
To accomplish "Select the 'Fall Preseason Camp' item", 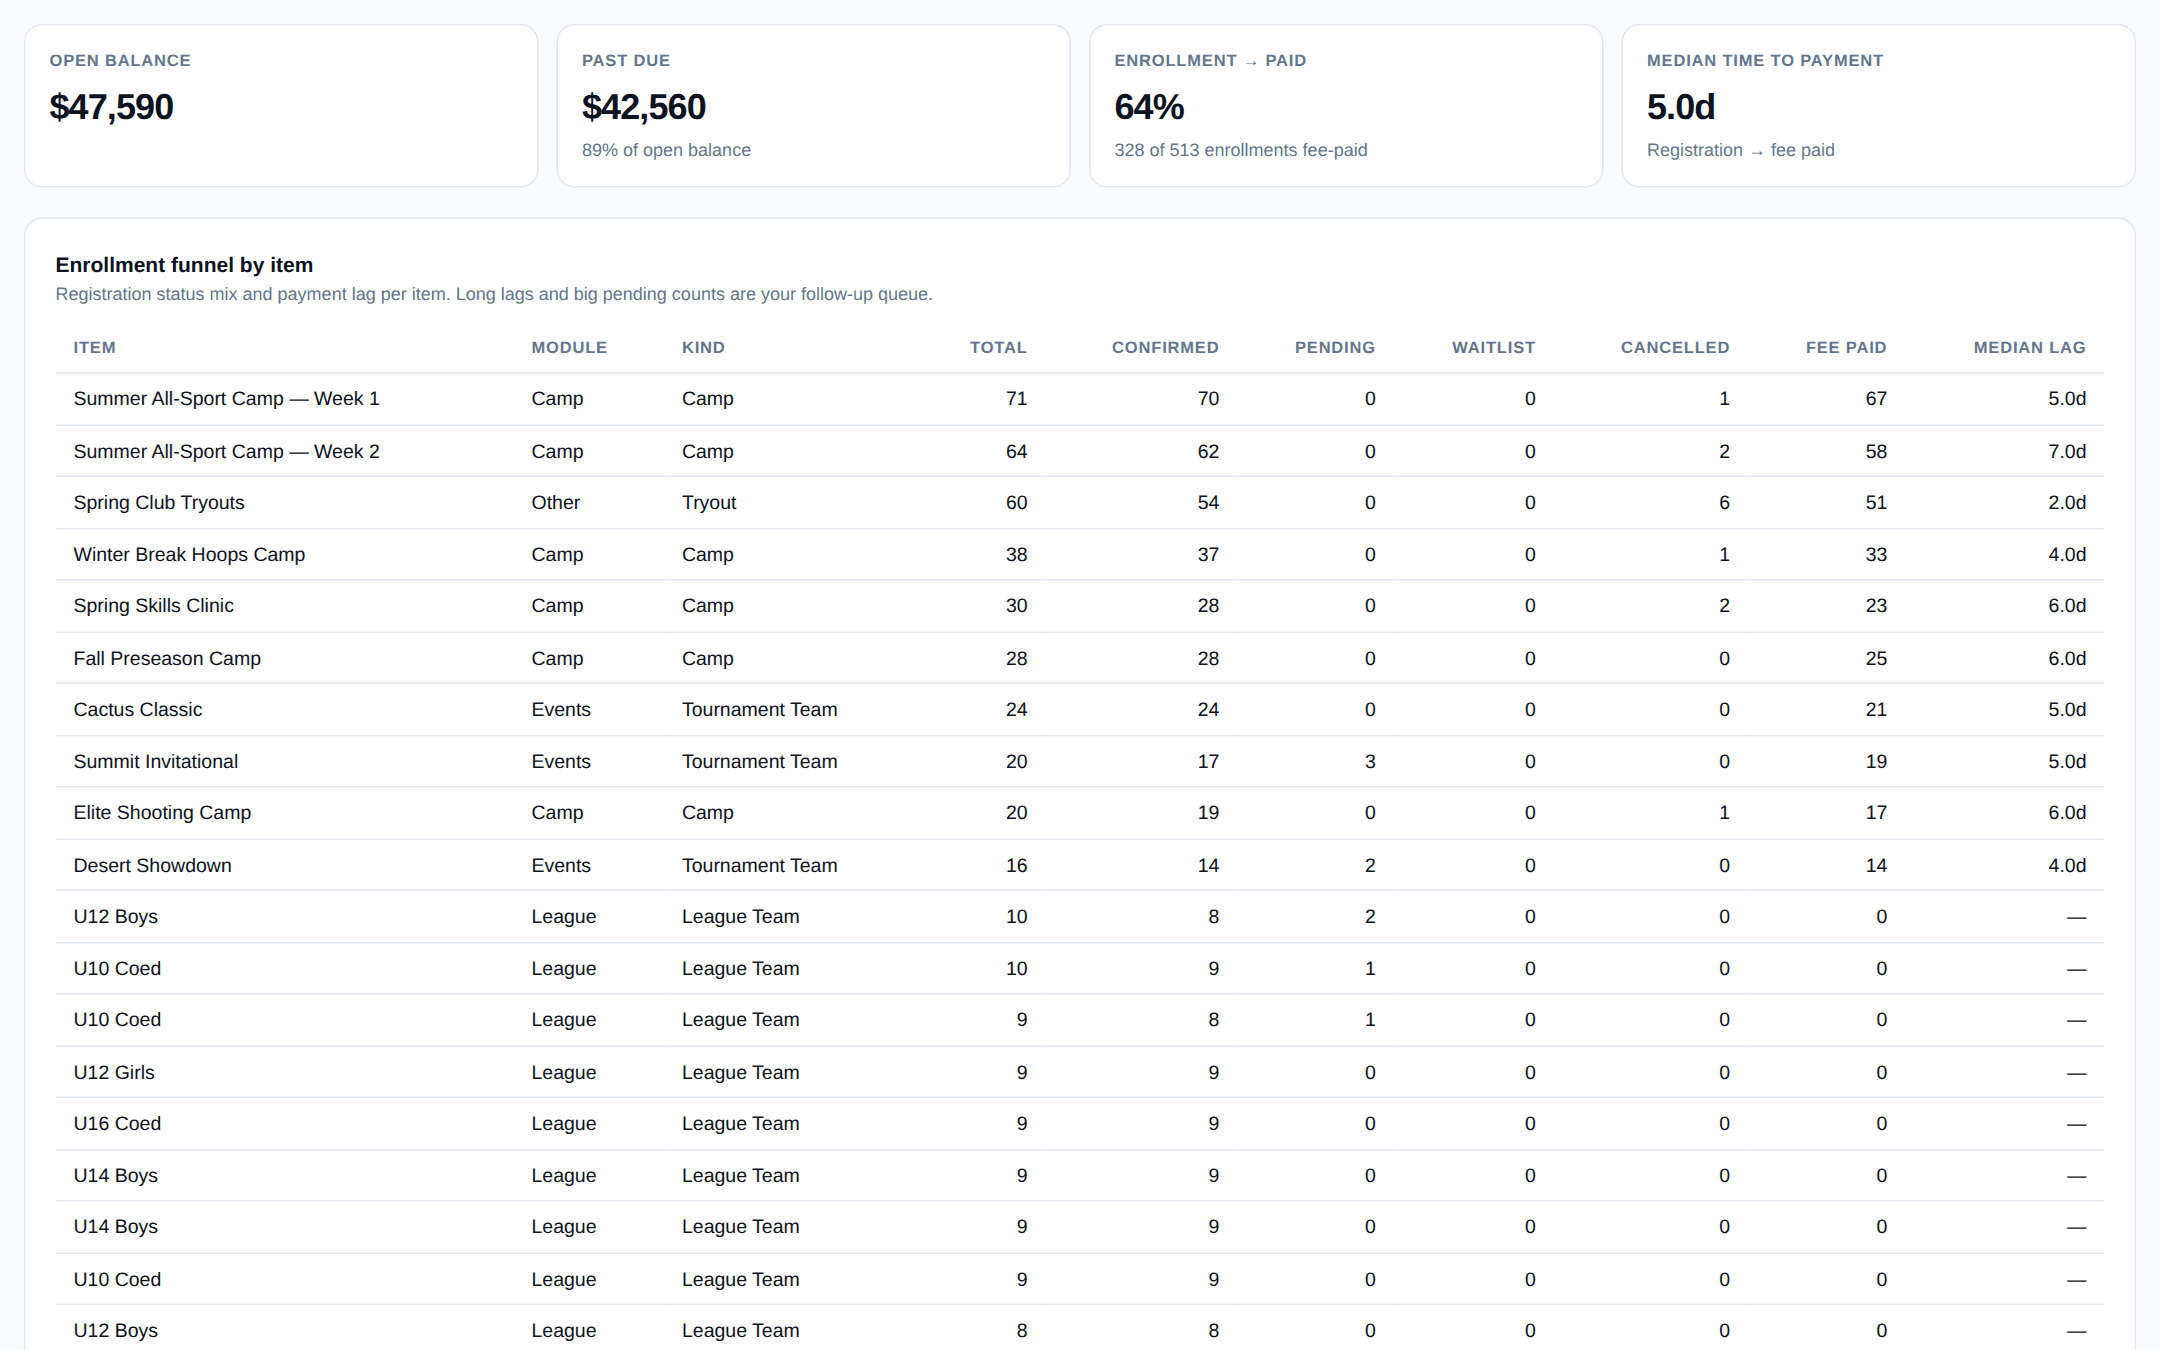I will click(167, 659).
